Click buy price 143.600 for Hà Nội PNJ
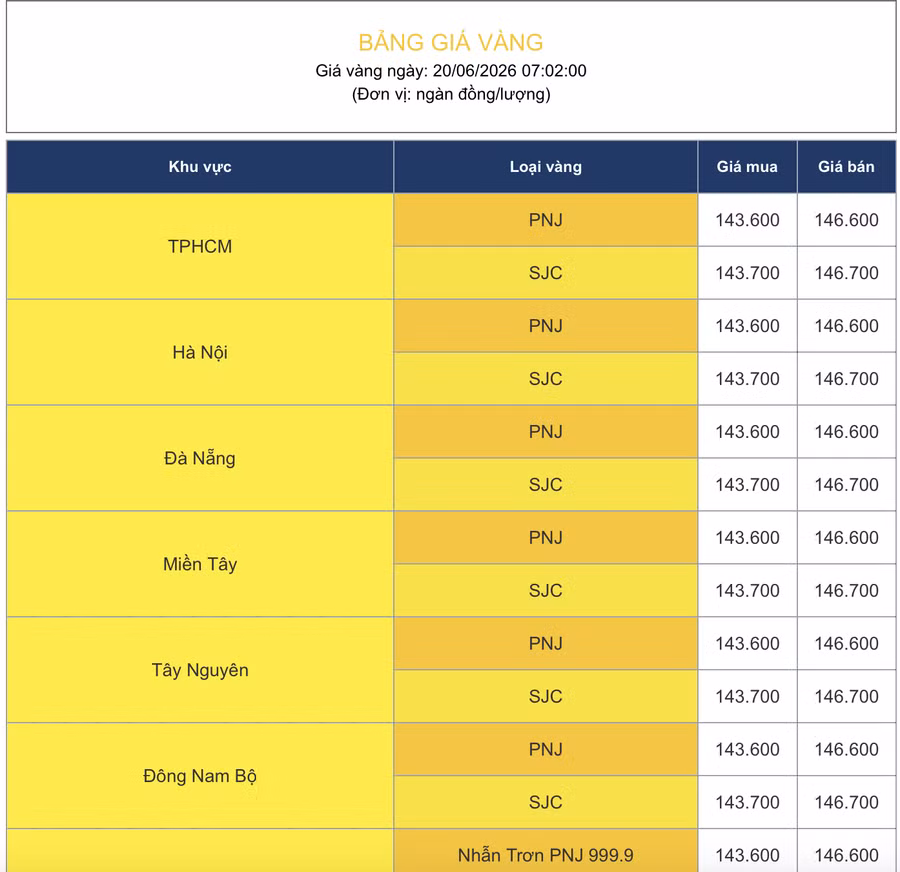The image size is (900, 872). [747, 325]
